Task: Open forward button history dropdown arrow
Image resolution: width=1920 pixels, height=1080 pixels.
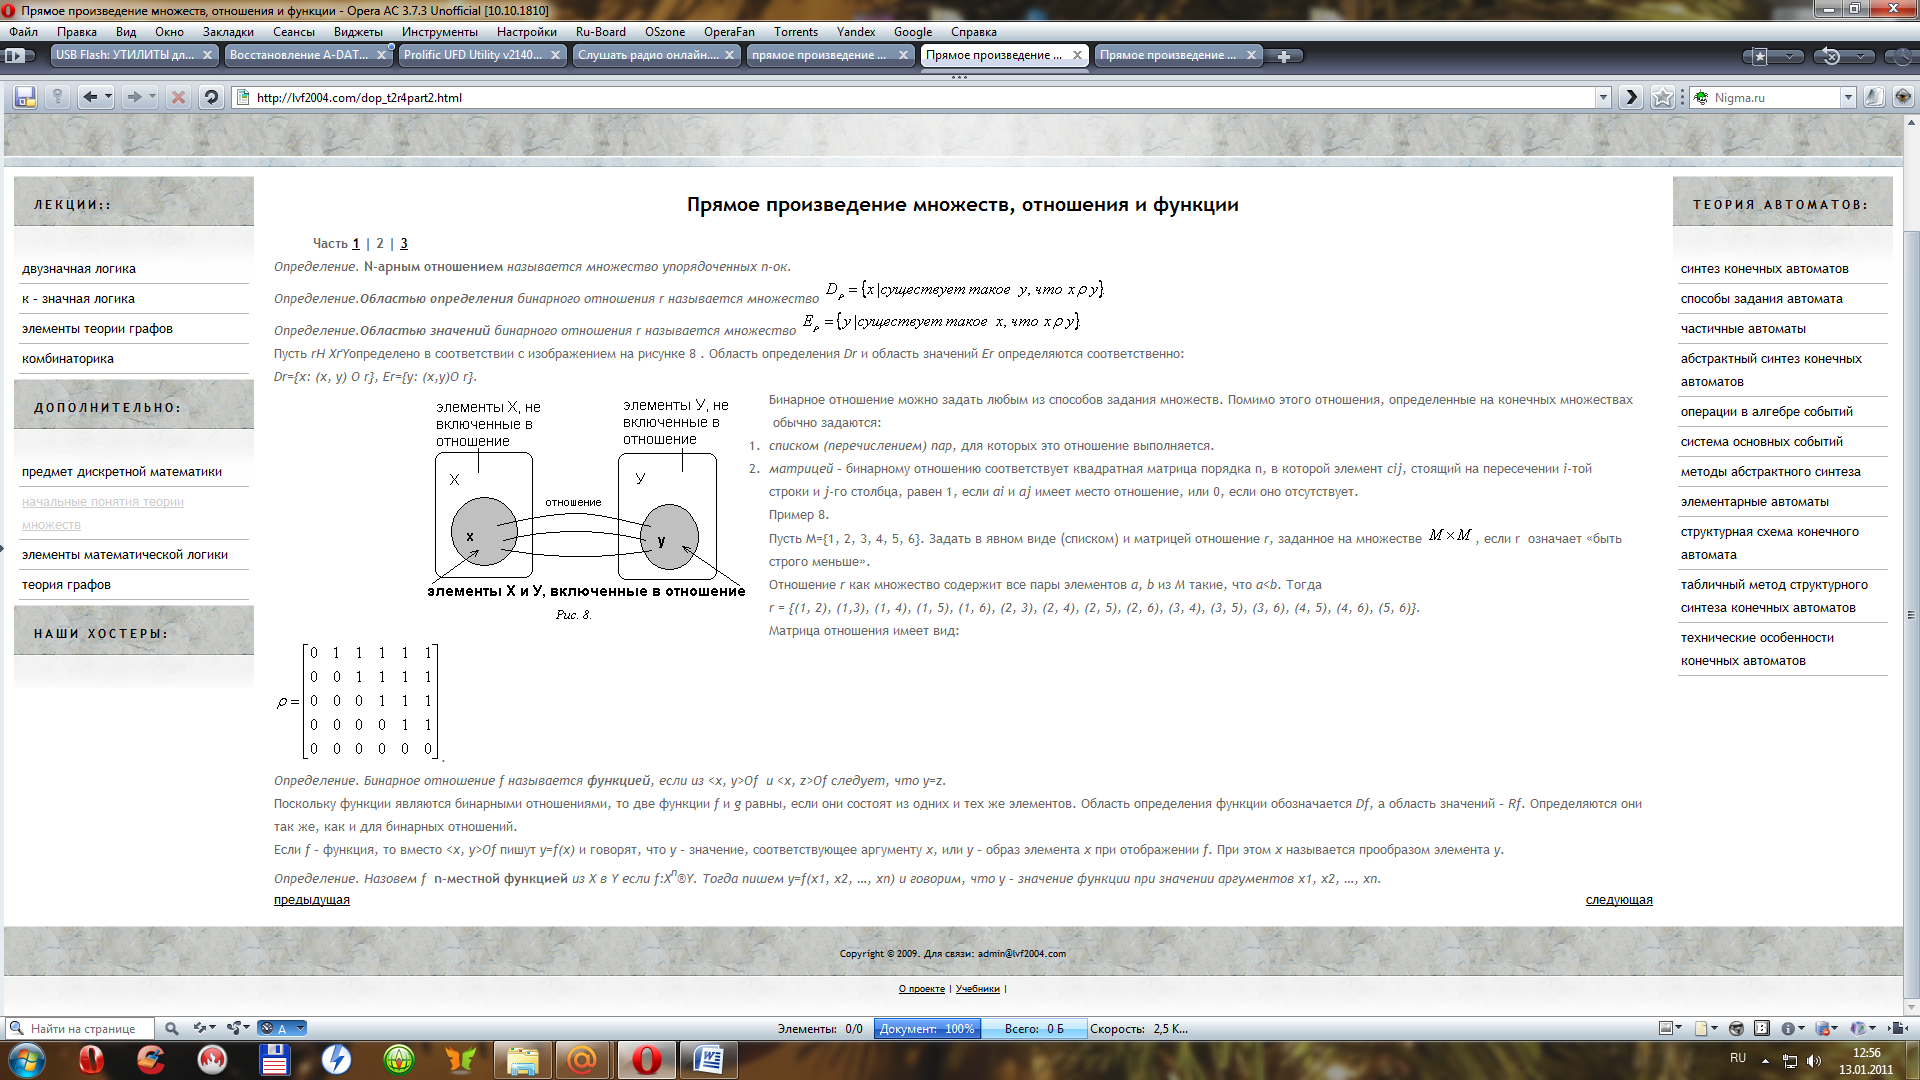Action: (152, 97)
